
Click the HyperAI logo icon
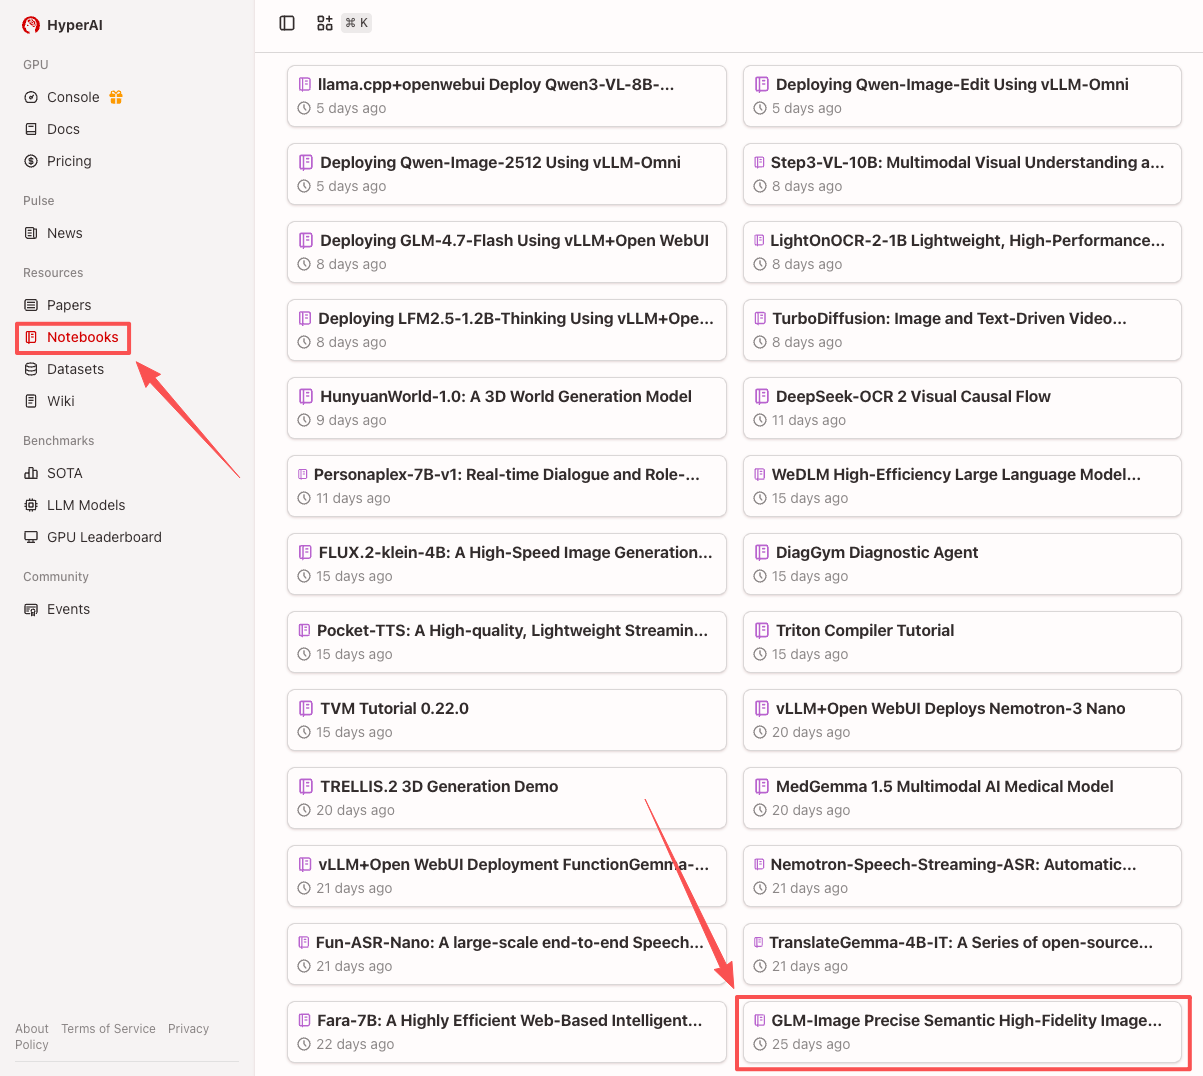click(31, 25)
